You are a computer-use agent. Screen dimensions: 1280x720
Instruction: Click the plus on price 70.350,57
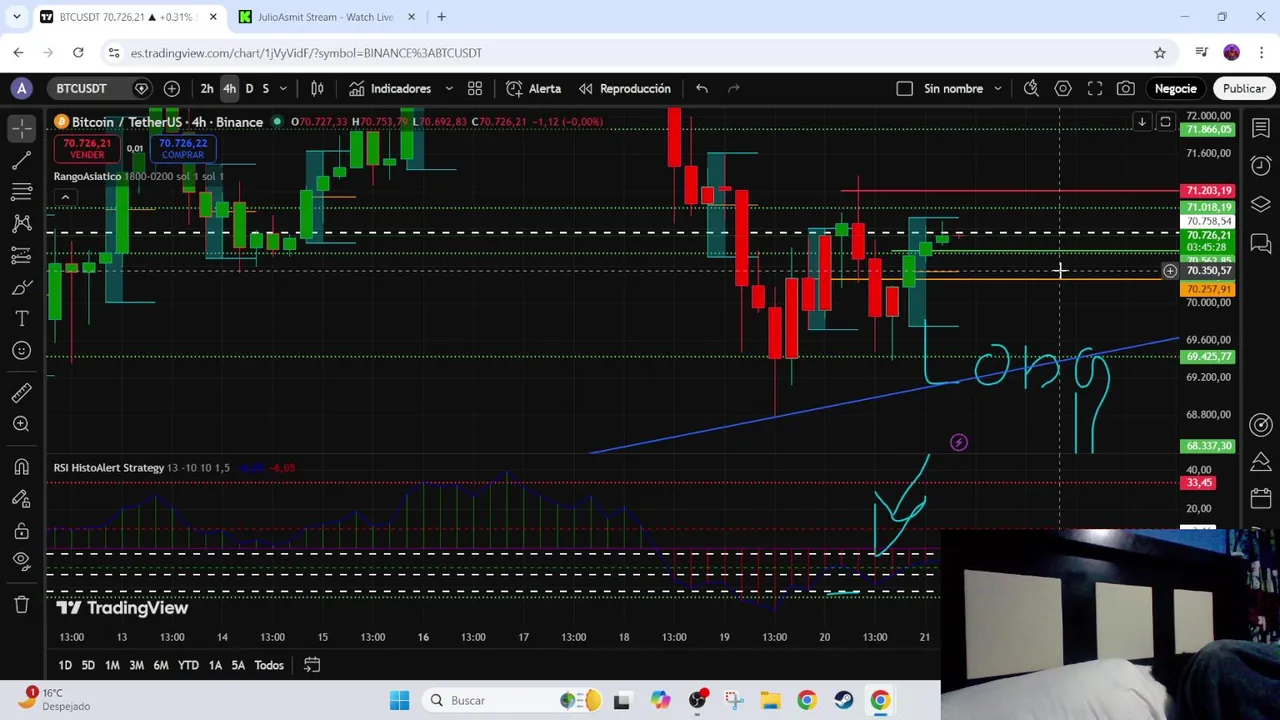click(1169, 271)
